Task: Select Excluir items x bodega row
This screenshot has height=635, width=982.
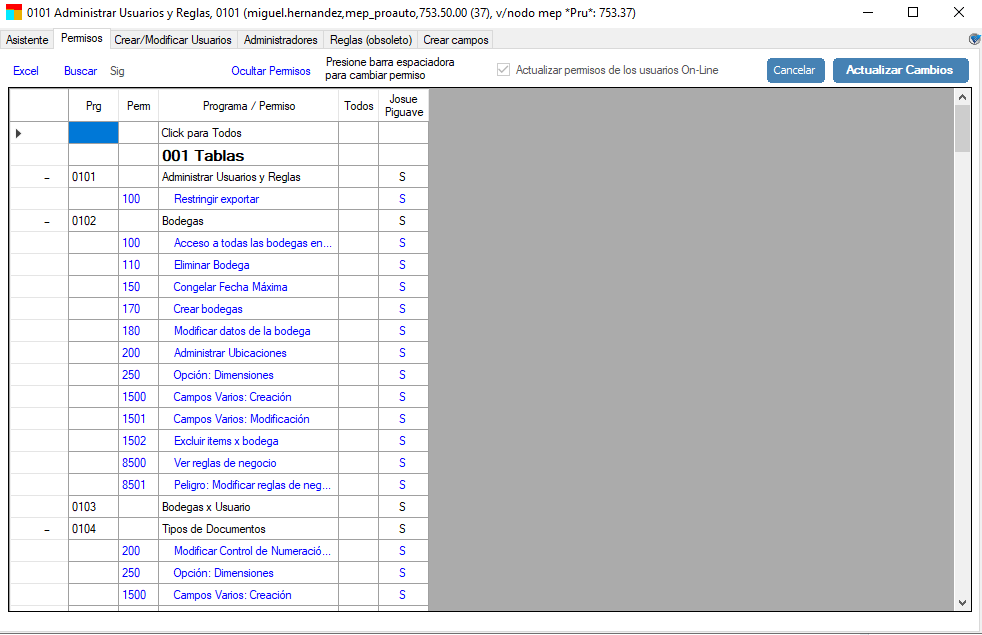Action: pyautogui.click(x=249, y=441)
